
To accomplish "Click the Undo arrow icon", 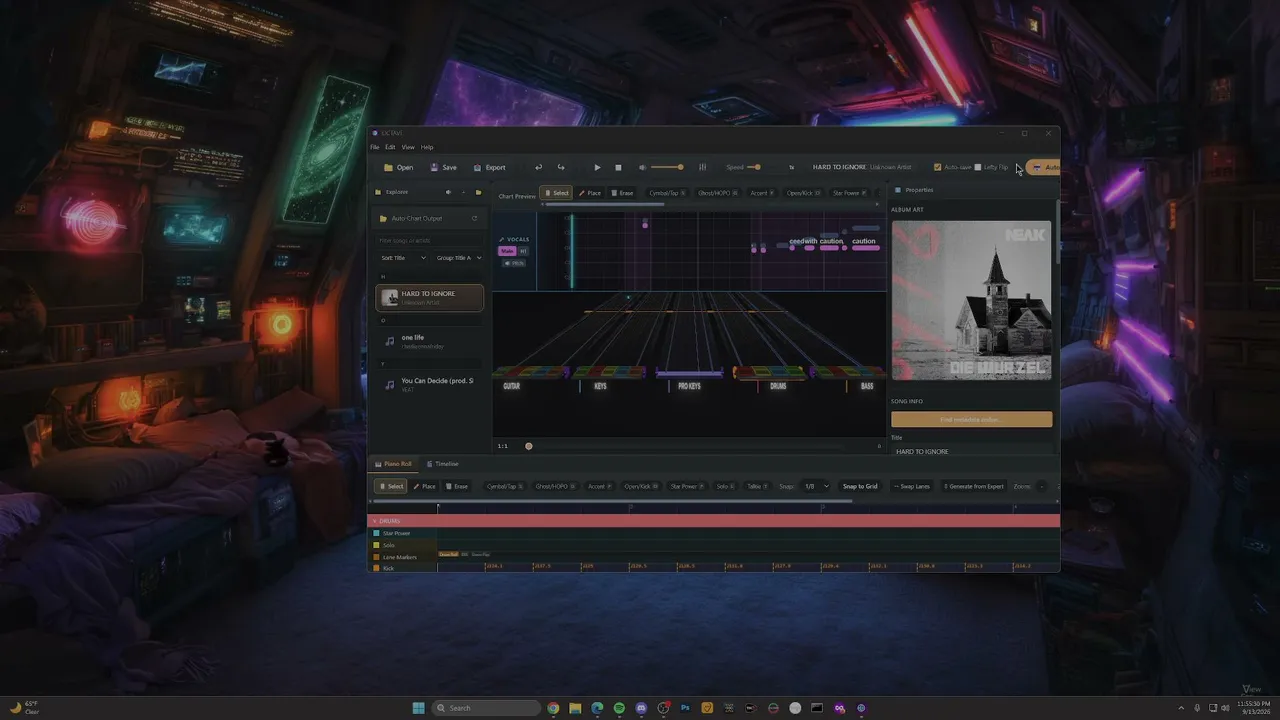I will click(538, 167).
